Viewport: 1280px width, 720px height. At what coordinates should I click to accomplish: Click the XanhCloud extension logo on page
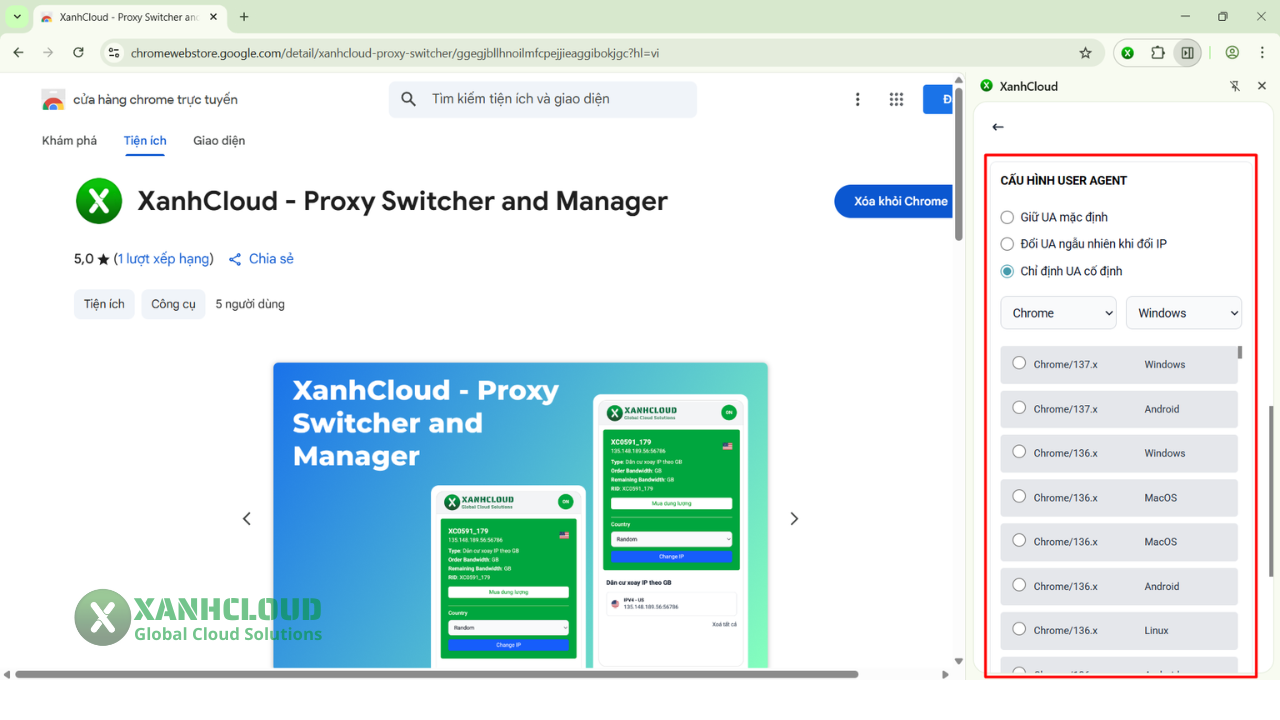99,201
